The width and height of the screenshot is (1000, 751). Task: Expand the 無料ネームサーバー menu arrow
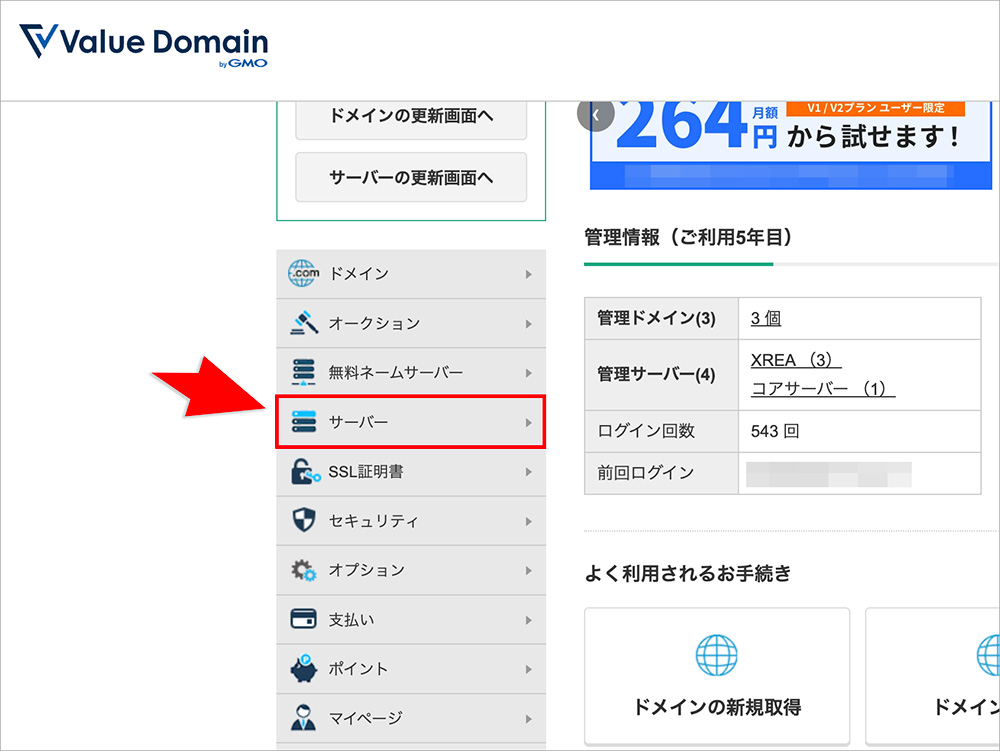pos(529,373)
